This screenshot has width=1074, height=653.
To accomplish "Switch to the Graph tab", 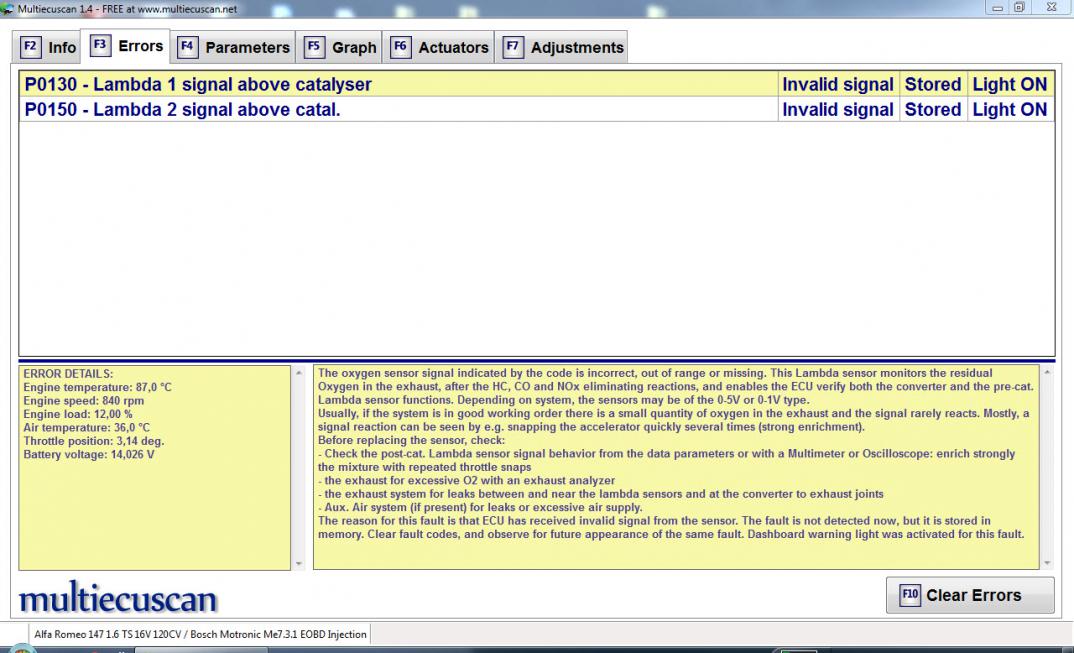I will pos(340,47).
